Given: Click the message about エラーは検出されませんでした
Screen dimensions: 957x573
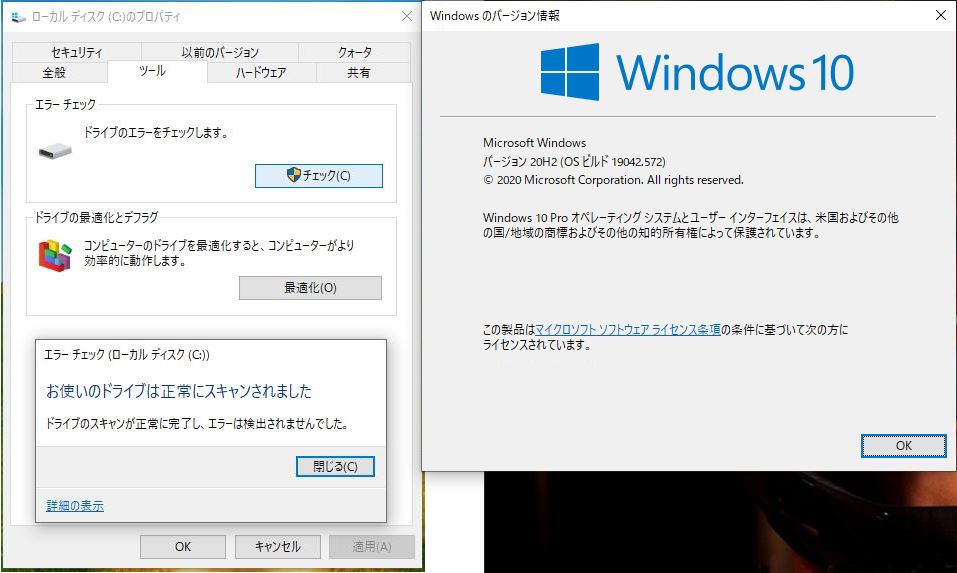Looking at the screenshot, I should 197,423.
